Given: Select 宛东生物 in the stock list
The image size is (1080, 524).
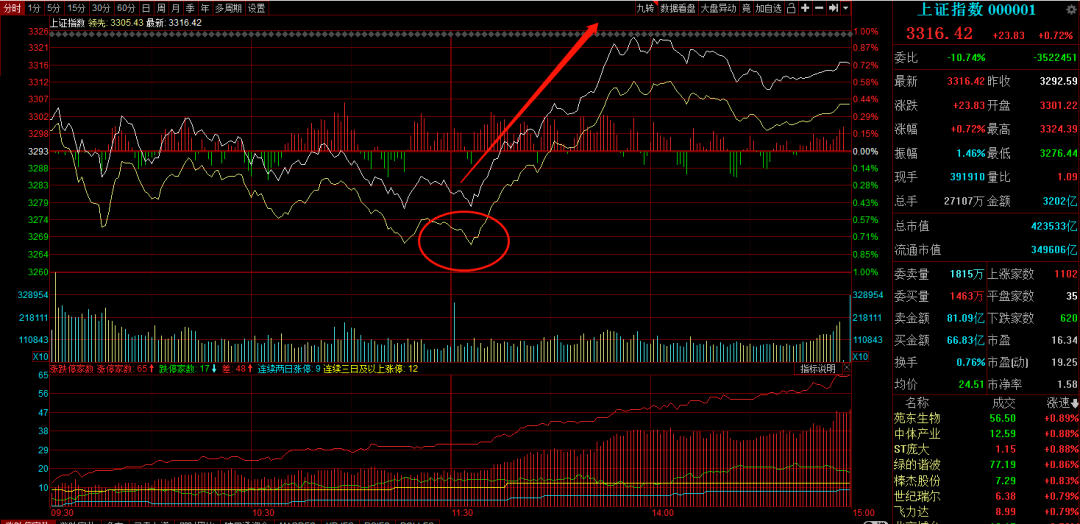Looking at the screenshot, I should pyautogui.click(x=916, y=417).
